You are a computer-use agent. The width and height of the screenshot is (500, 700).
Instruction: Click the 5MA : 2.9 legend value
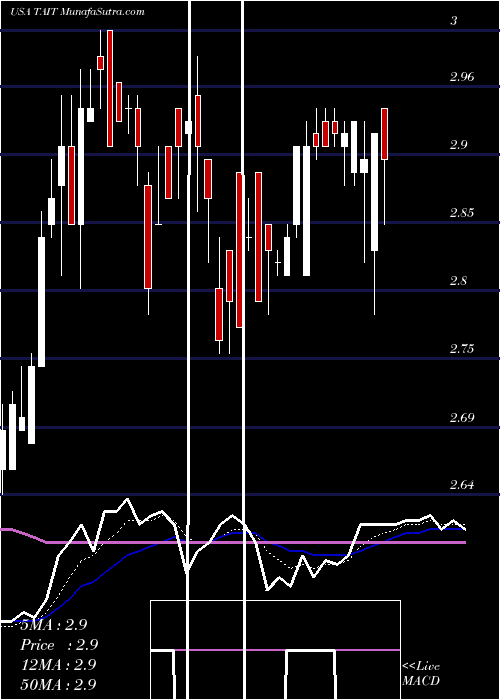[54, 625]
